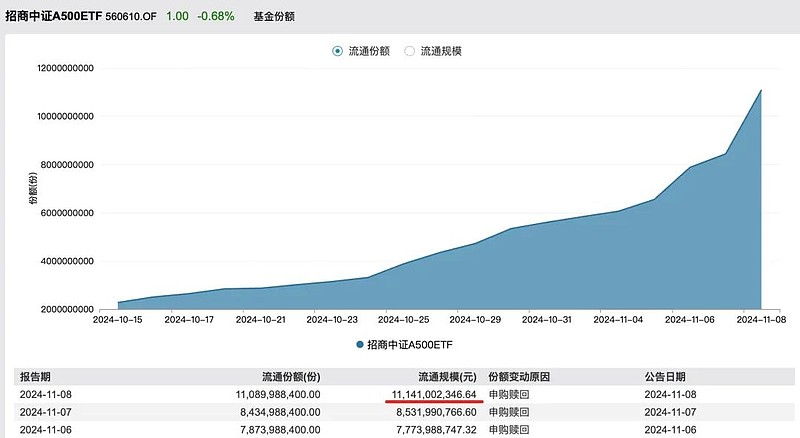Click x-axis label 2024-10-23

pyautogui.click(x=332, y=320)
